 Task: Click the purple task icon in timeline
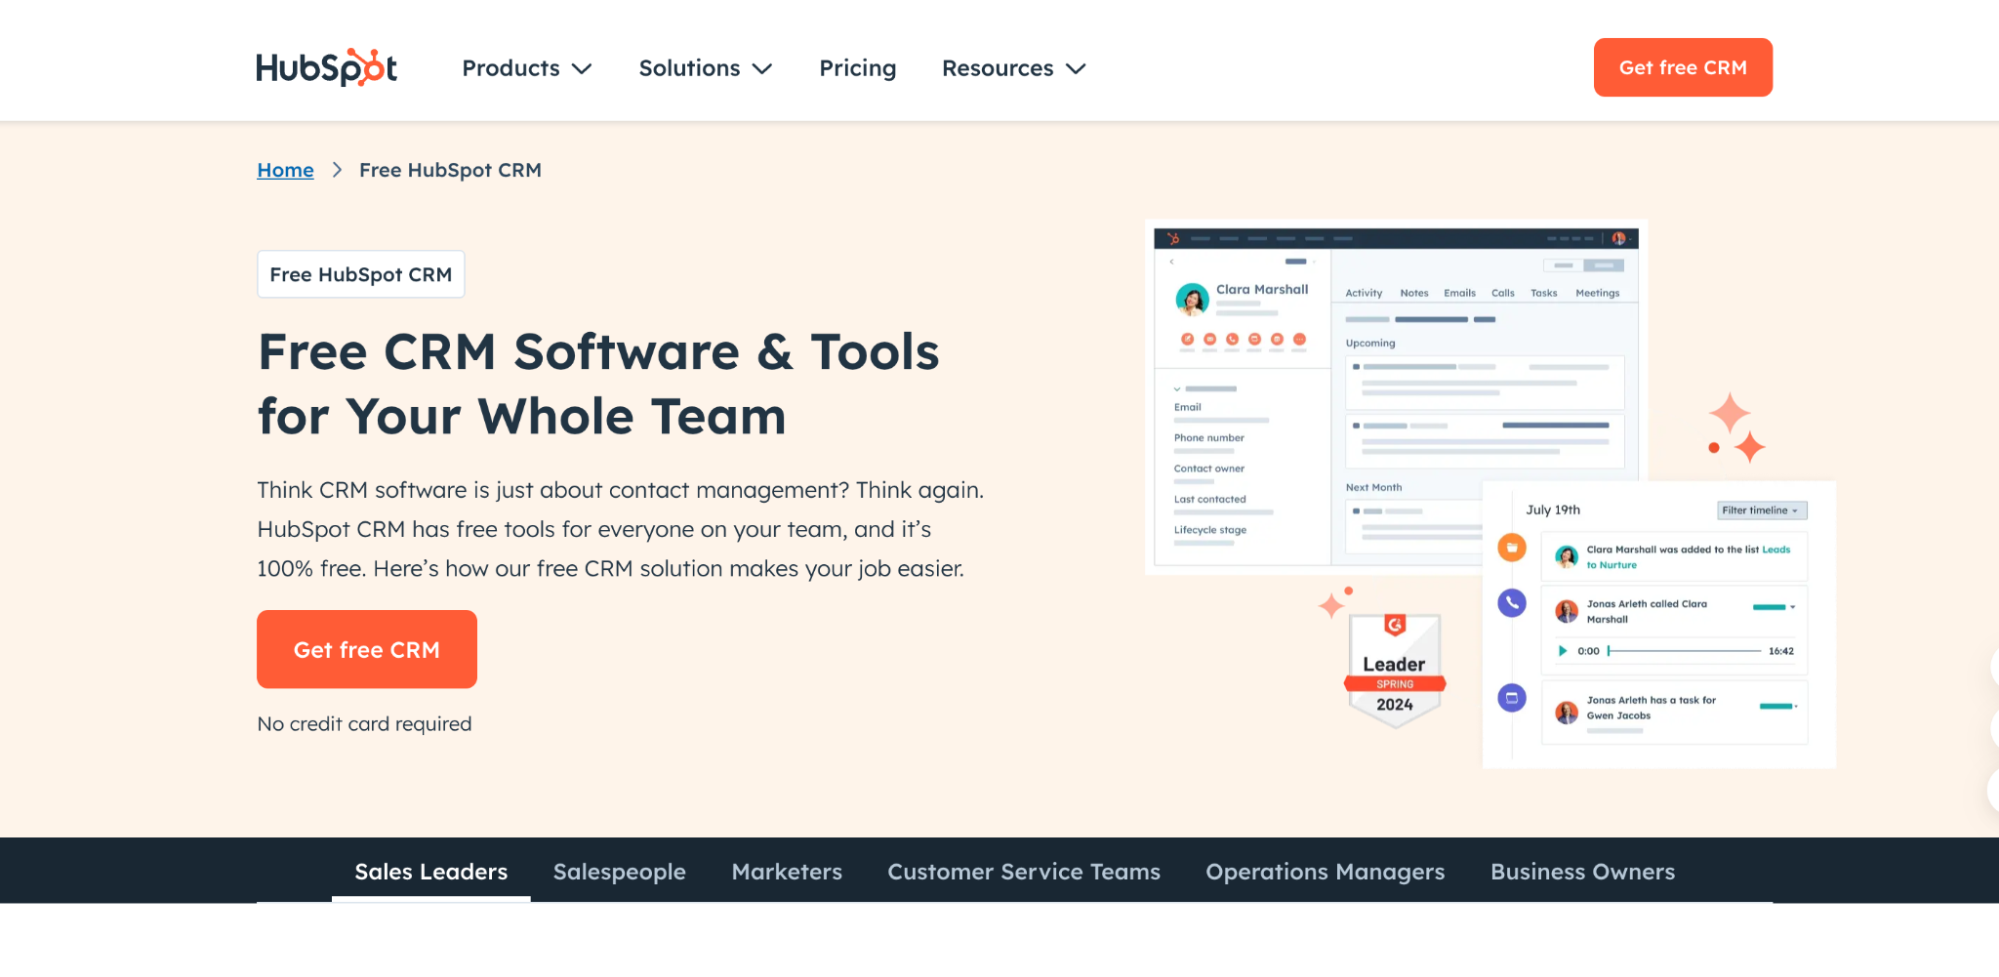click(1512, 697)
